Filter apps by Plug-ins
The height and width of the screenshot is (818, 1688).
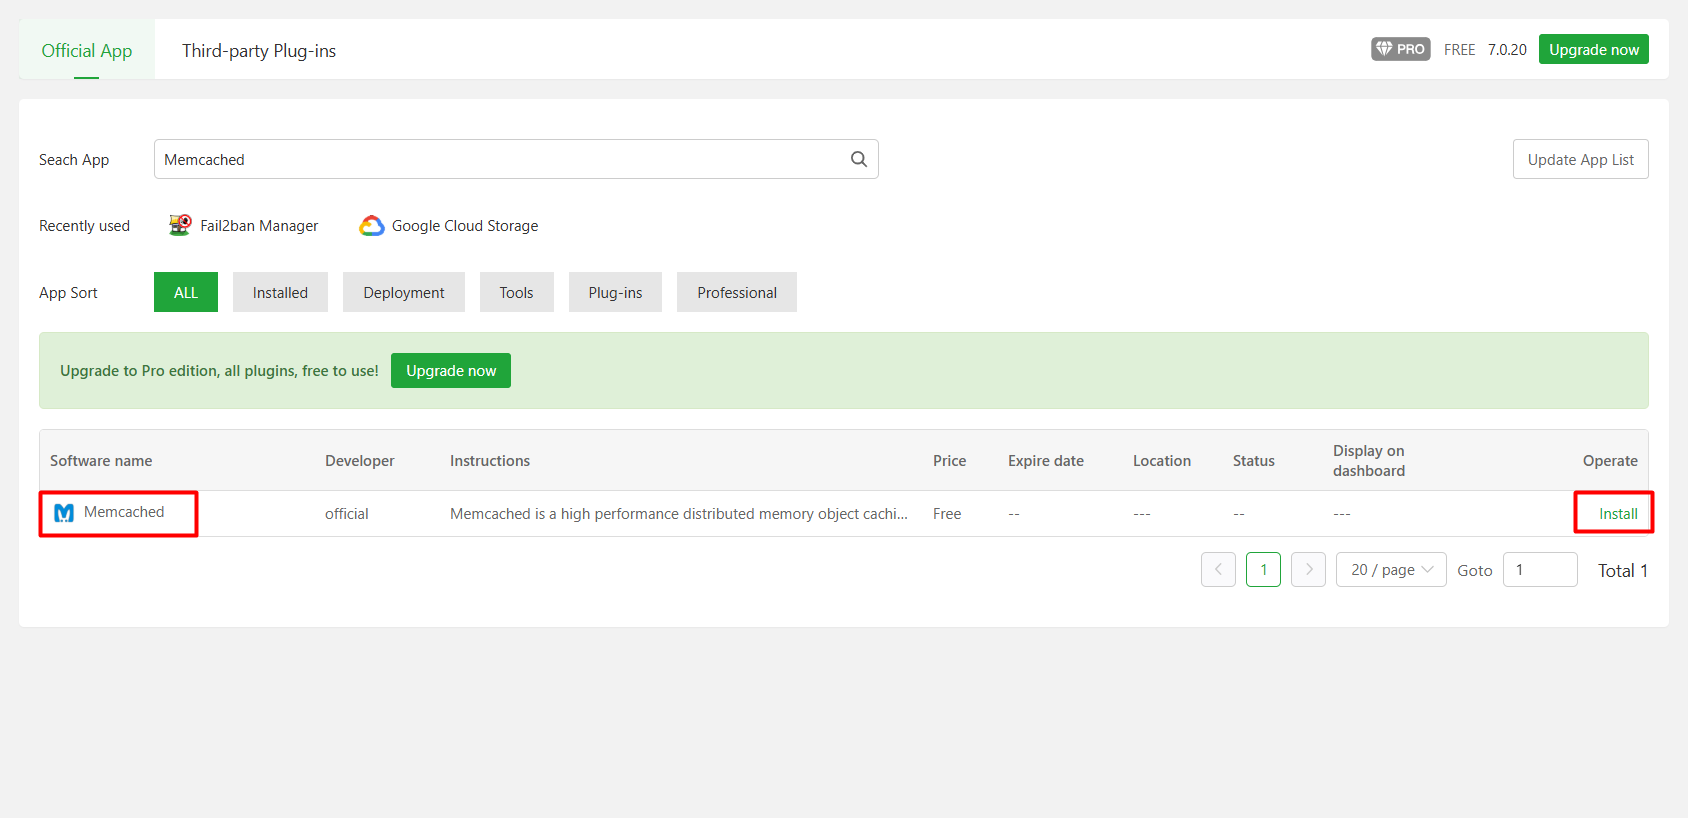(615, 292)
